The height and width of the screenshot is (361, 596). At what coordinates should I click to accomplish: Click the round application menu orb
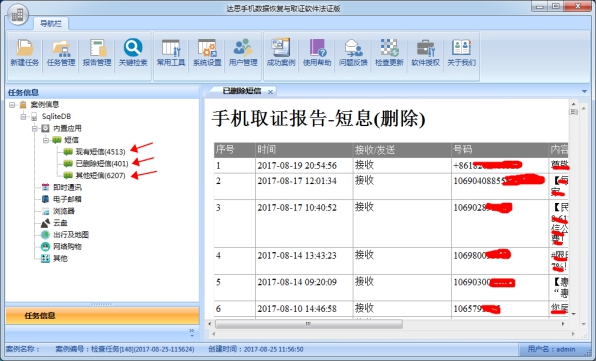click(17, 15)
